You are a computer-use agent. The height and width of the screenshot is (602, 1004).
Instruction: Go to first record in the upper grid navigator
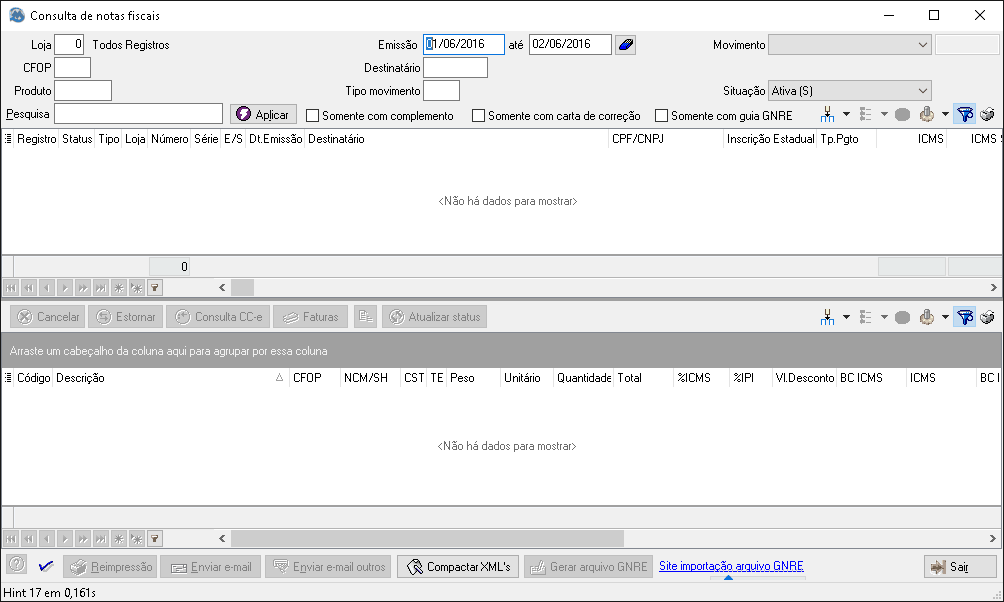[x=11, y=288]
